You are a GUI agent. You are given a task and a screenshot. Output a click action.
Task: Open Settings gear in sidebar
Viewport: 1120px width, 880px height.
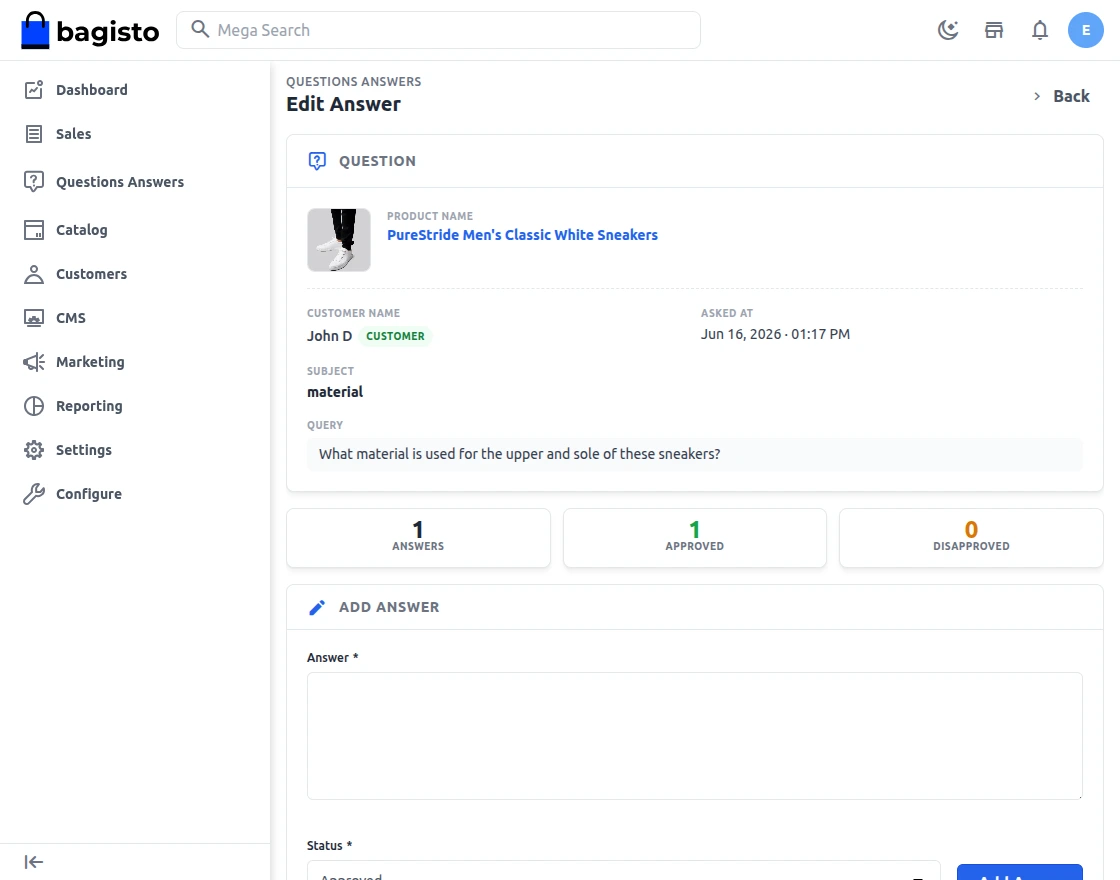tap(34, 450)
